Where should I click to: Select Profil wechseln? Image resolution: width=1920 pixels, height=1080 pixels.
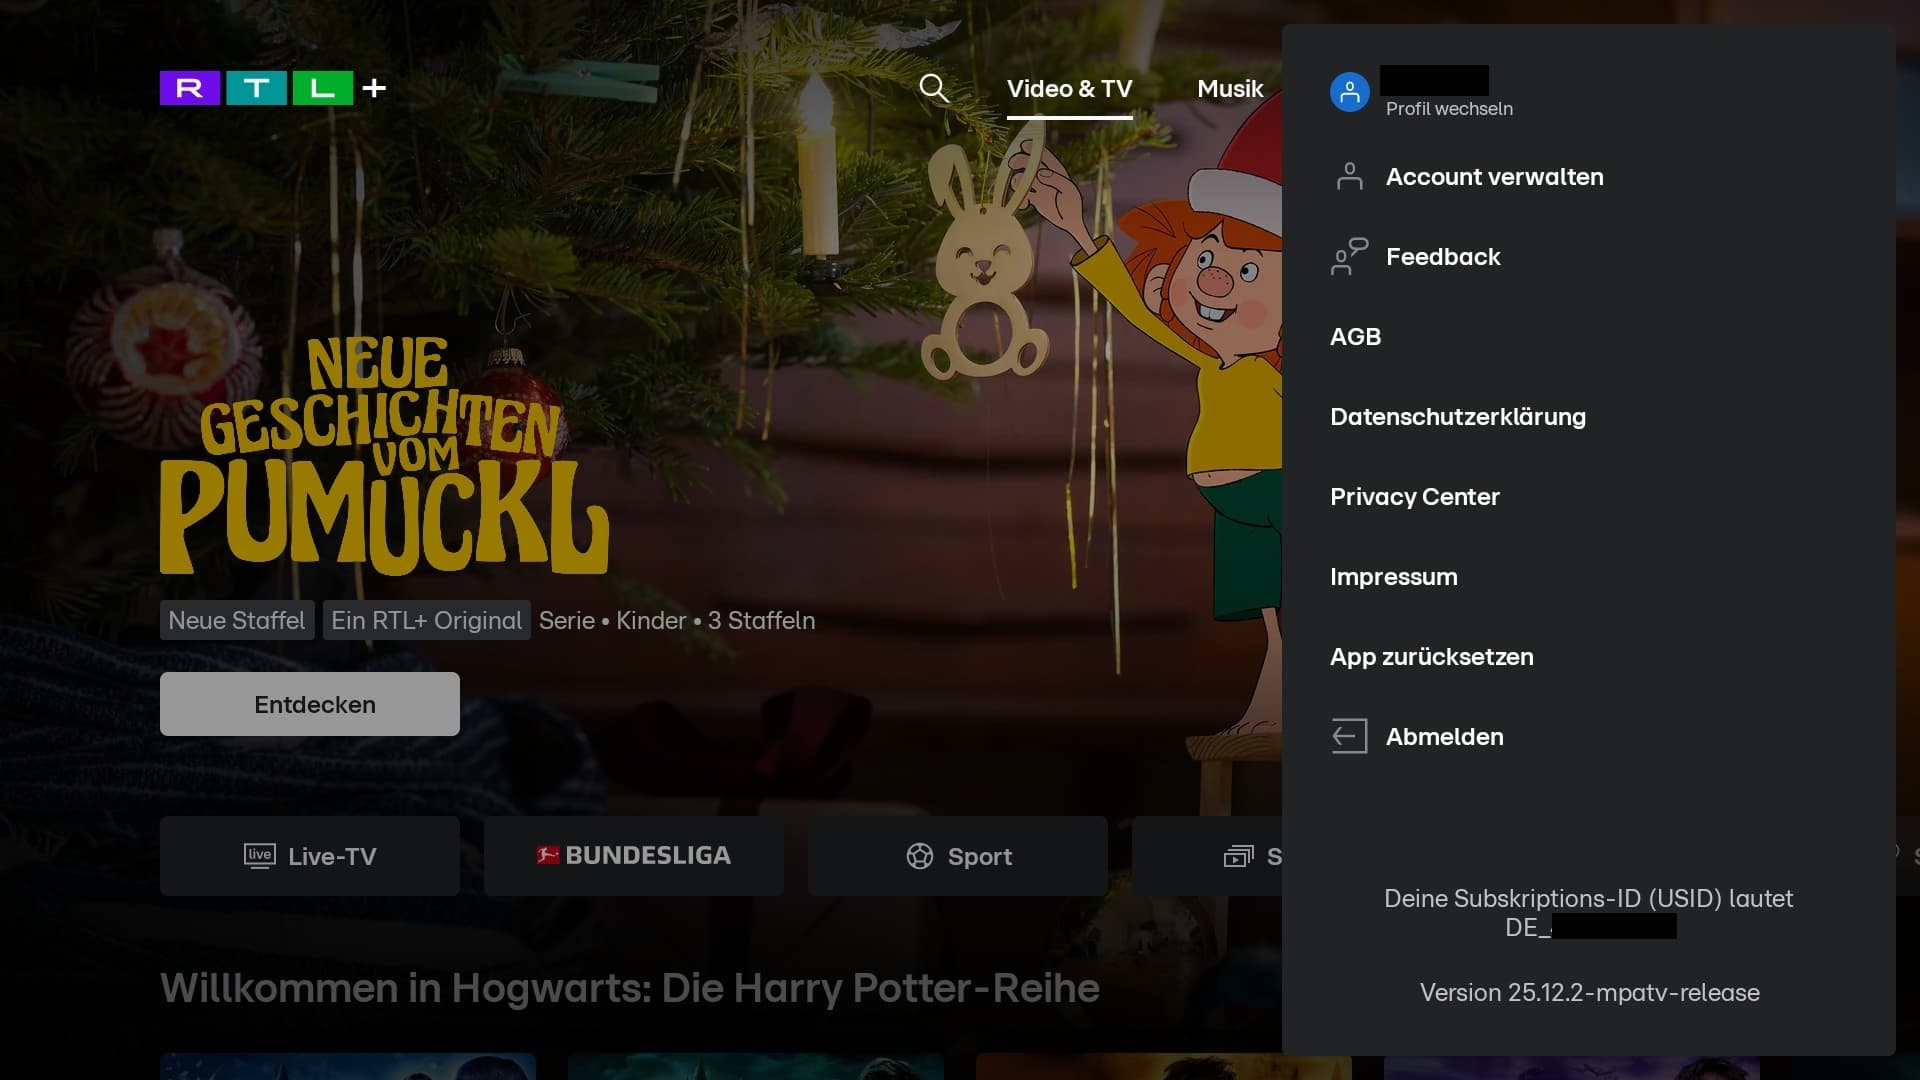tap(1448, 109)
